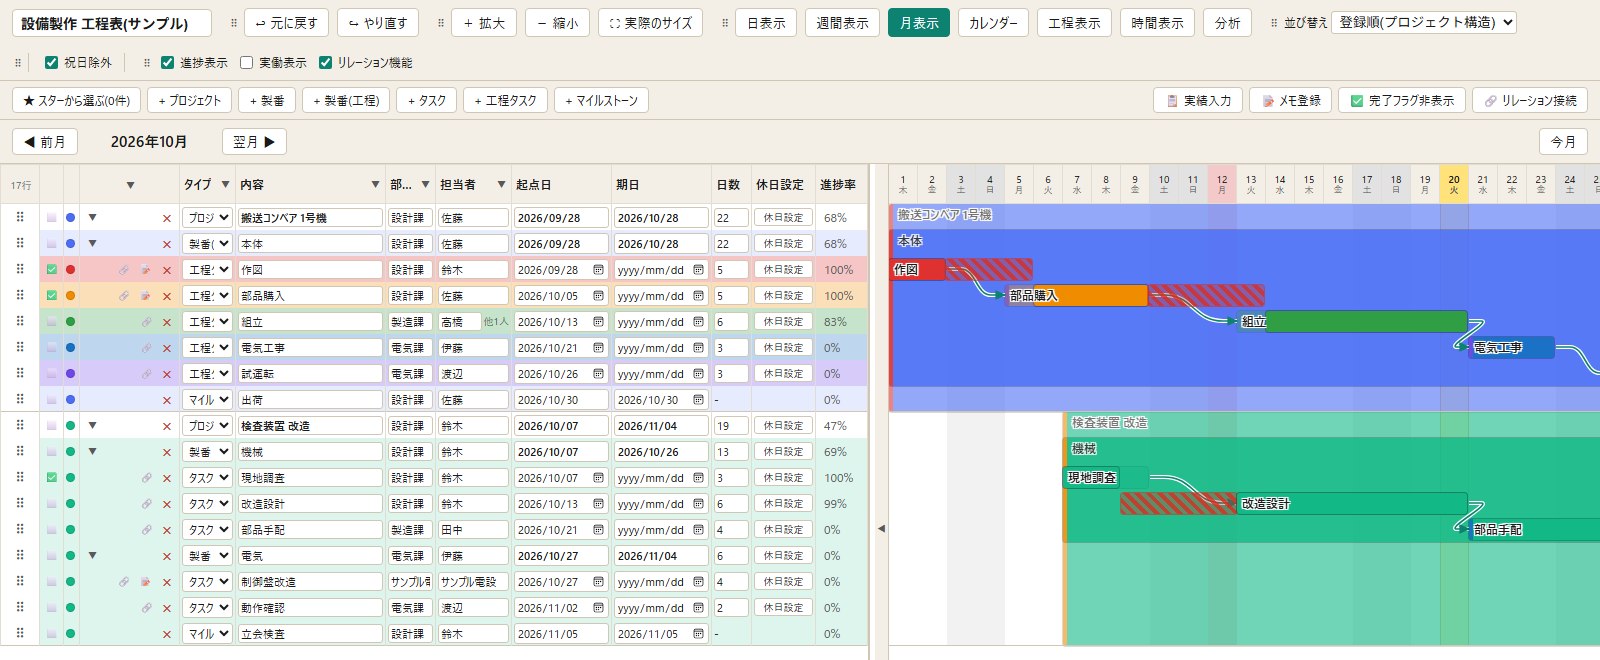Viewport: 1600px width, 660px height.
Task: Click the link icon on 組立 row
Action: click(x=146, y=322)
